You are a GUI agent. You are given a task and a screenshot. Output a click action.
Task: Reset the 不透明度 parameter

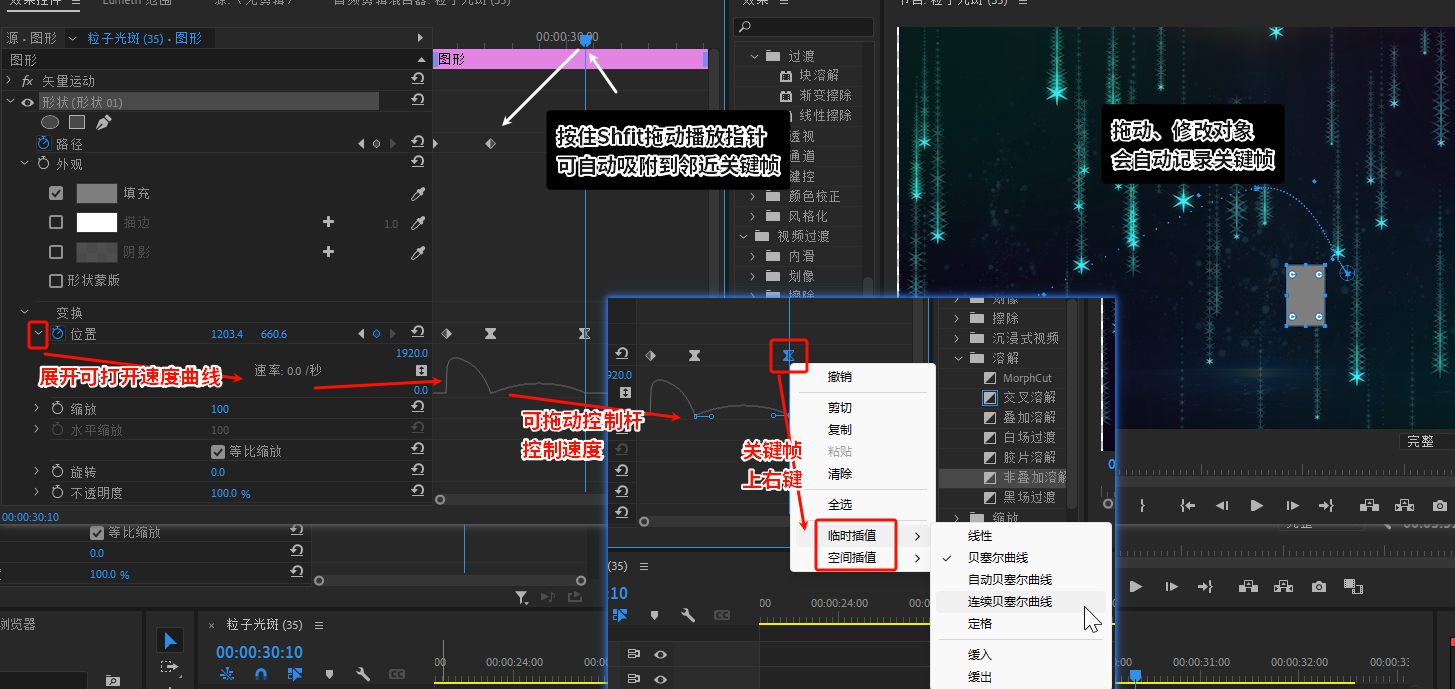click(417, 492)
